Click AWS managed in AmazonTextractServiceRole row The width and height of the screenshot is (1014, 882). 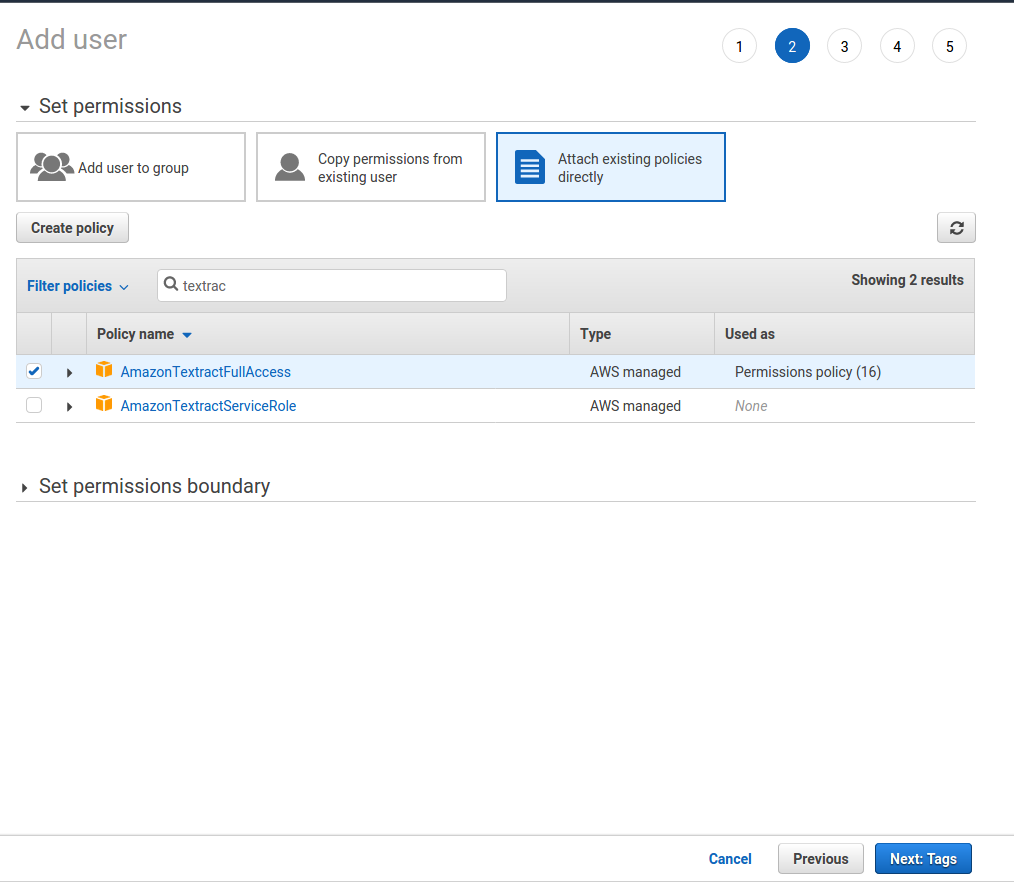(x=635, y=405)
